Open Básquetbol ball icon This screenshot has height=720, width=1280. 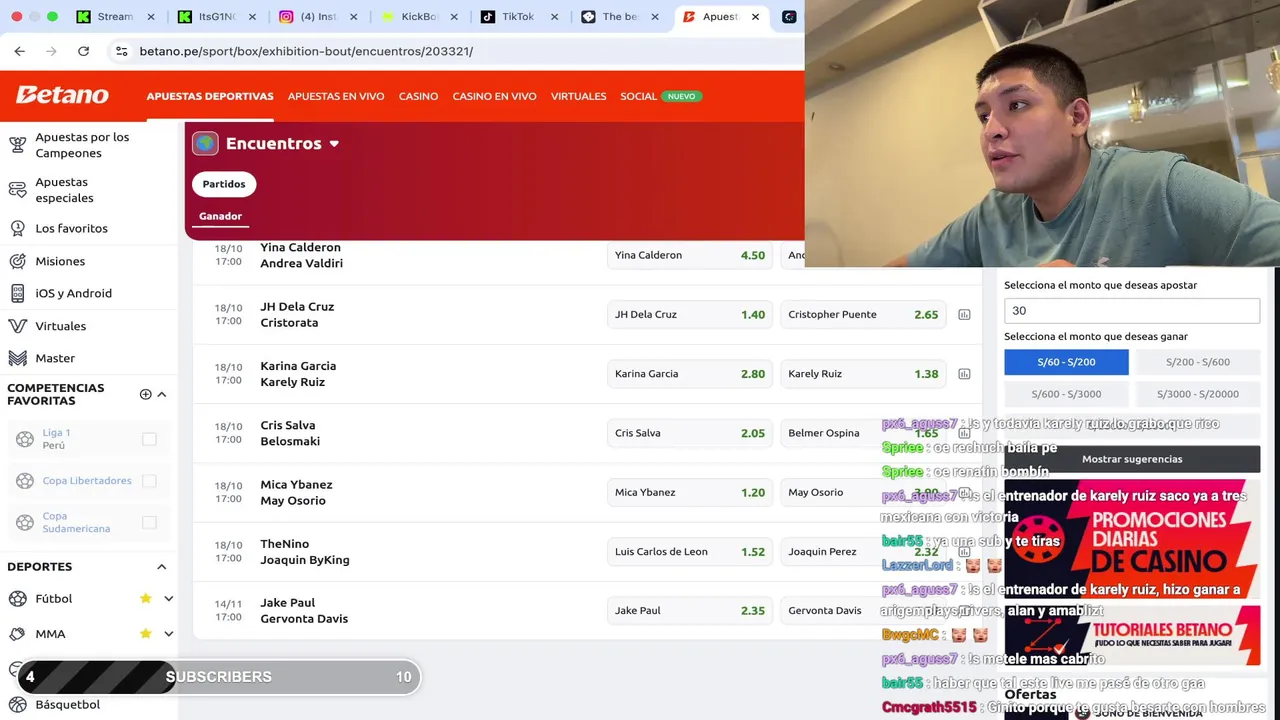coord(17,704)
